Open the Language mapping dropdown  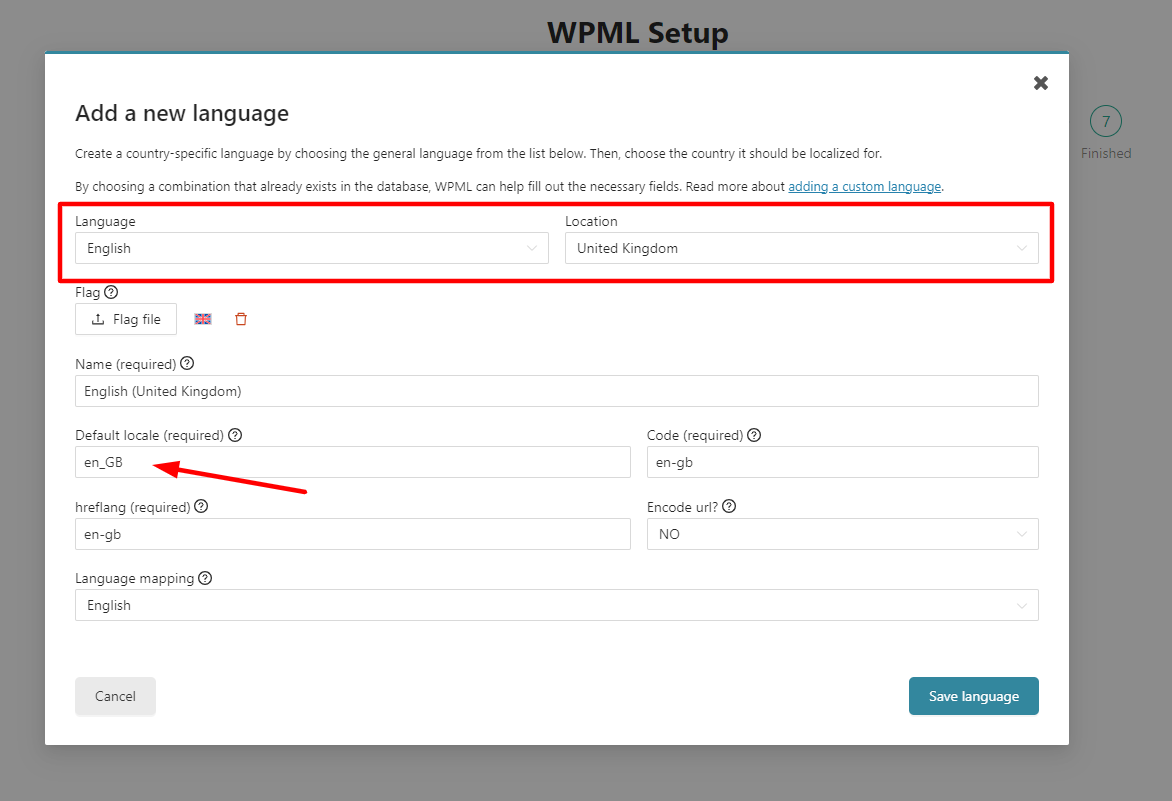(557, 605)
